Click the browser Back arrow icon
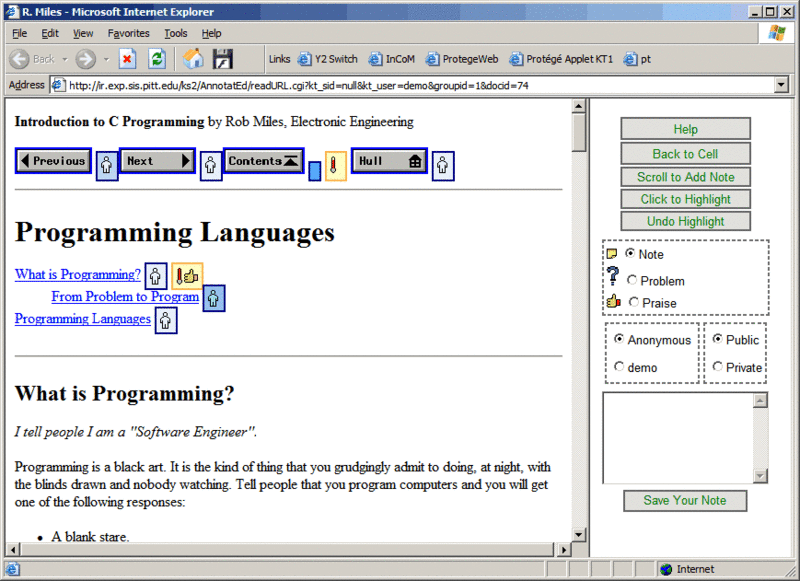800x581 pixels. tap(19, 59)
